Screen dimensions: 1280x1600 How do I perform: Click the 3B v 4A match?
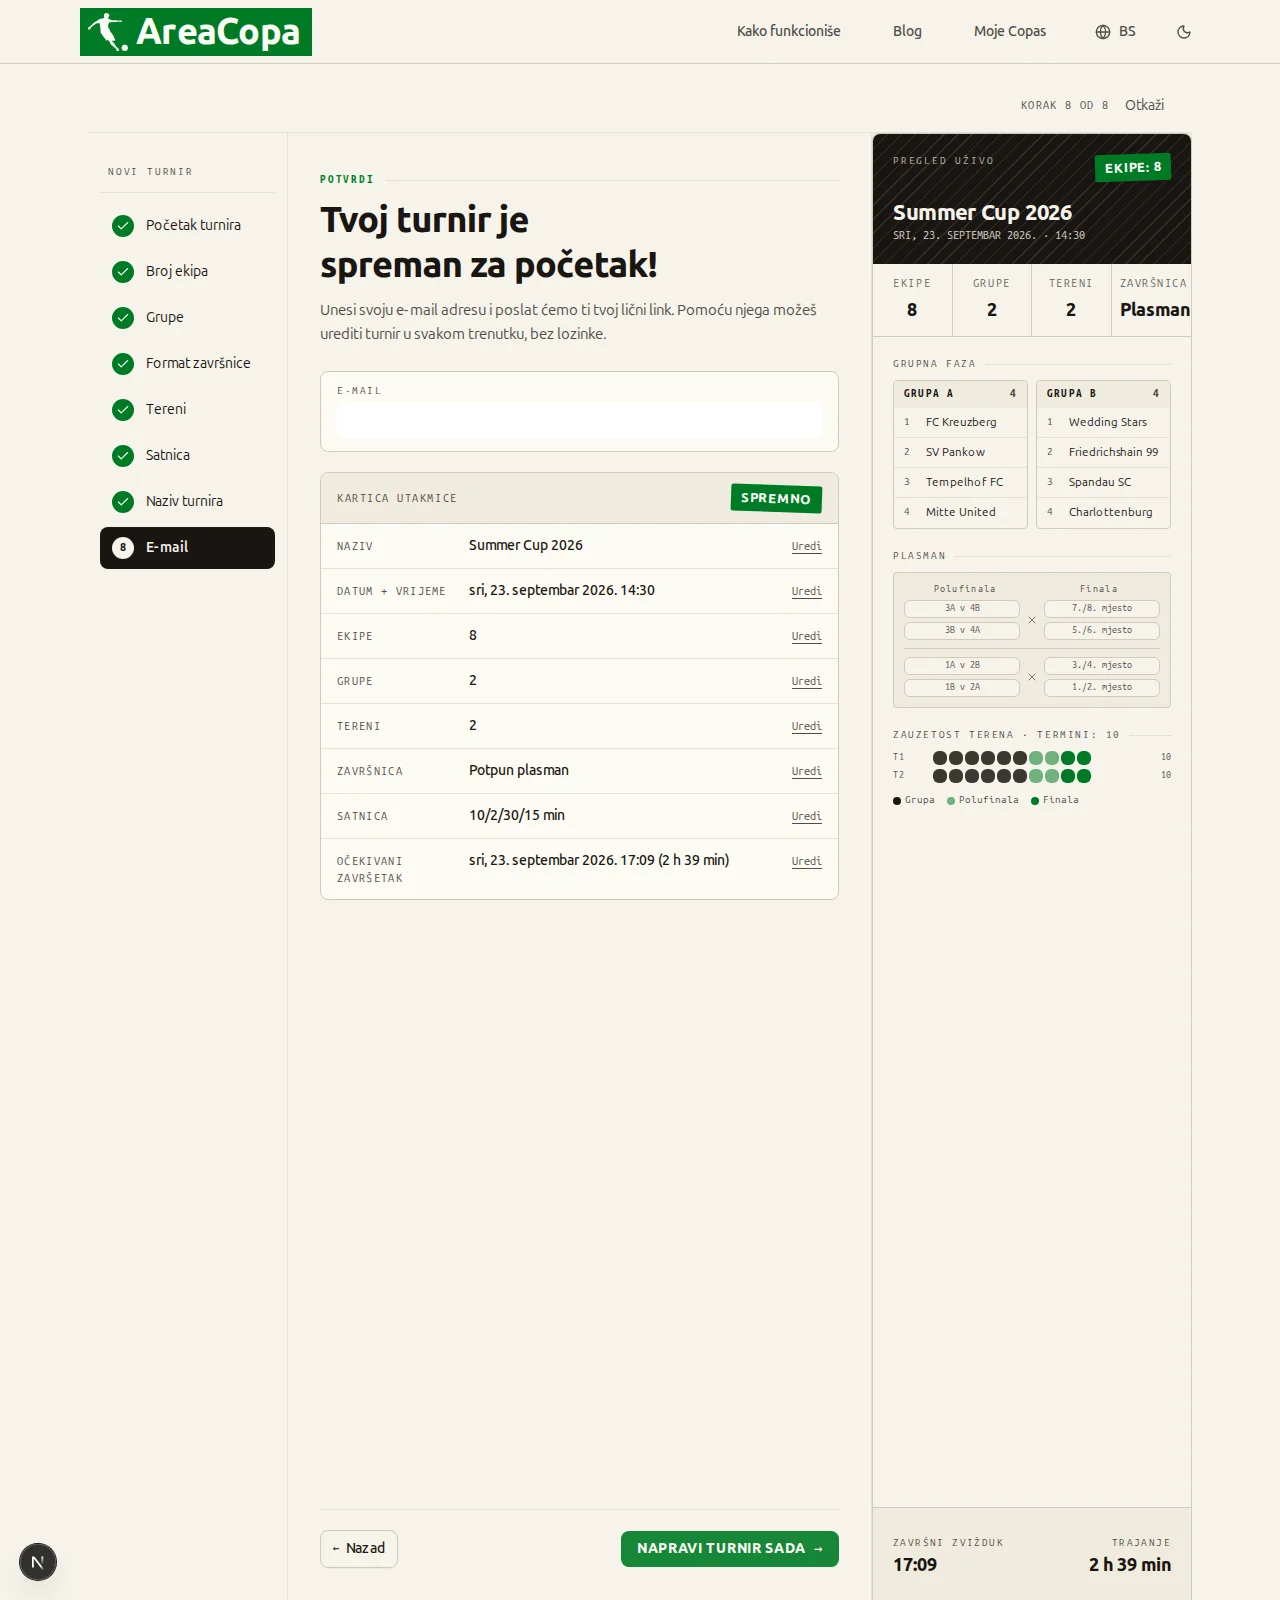(962, 630)
